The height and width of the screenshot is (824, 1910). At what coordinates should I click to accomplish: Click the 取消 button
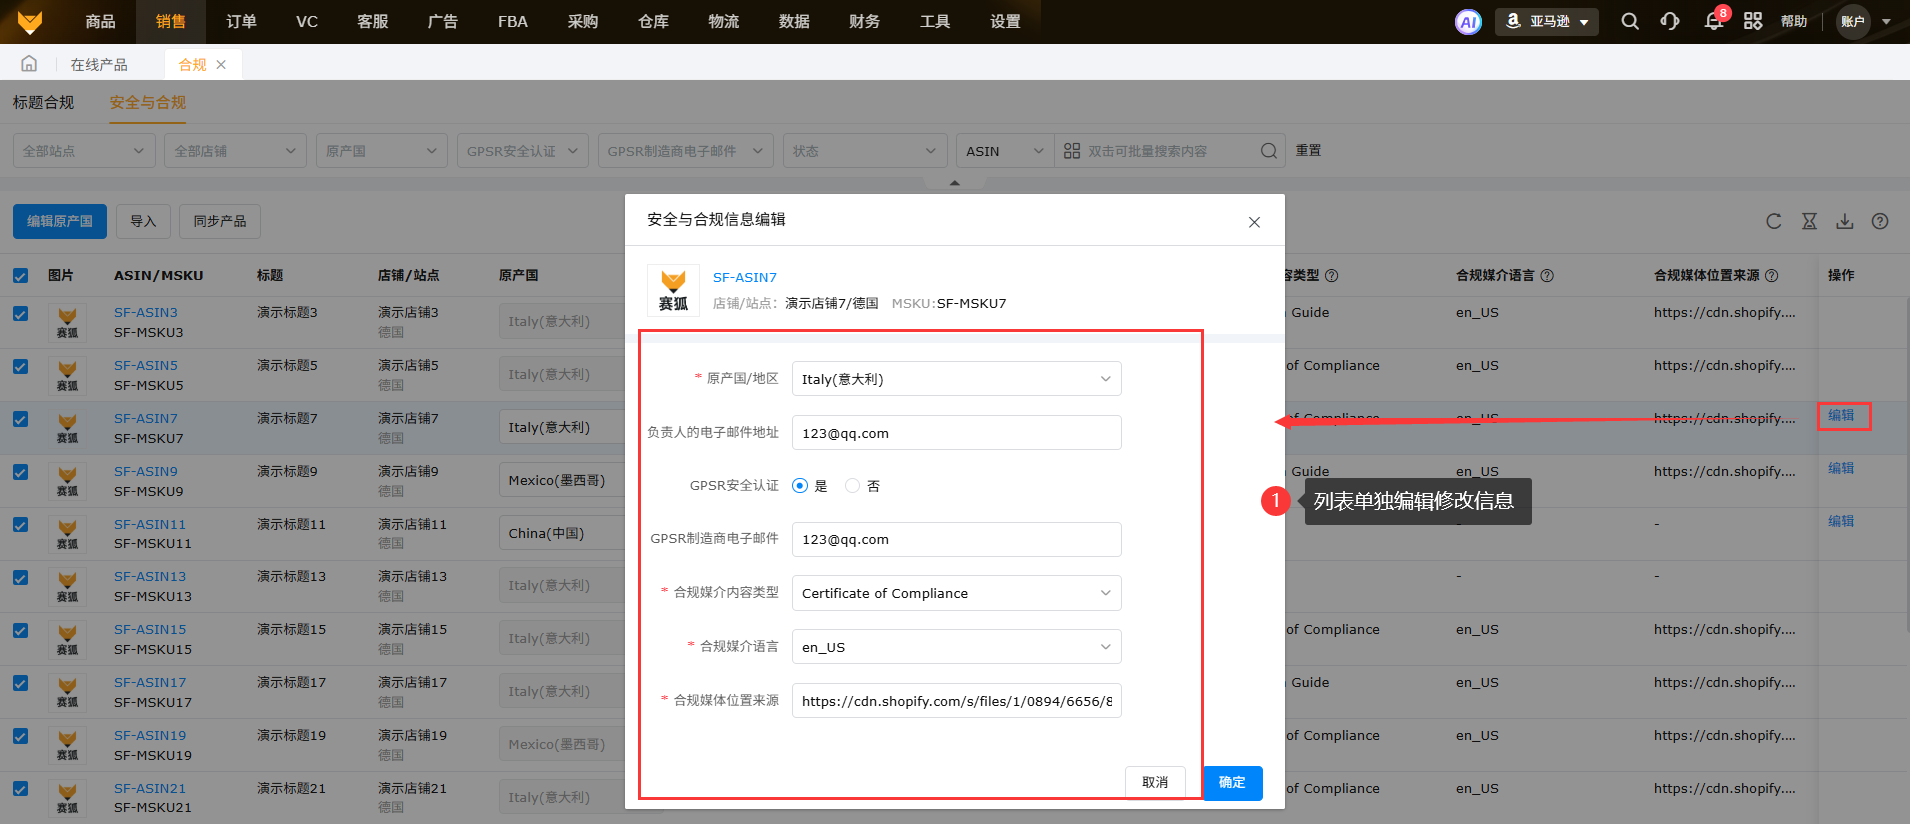[1155, 783]
